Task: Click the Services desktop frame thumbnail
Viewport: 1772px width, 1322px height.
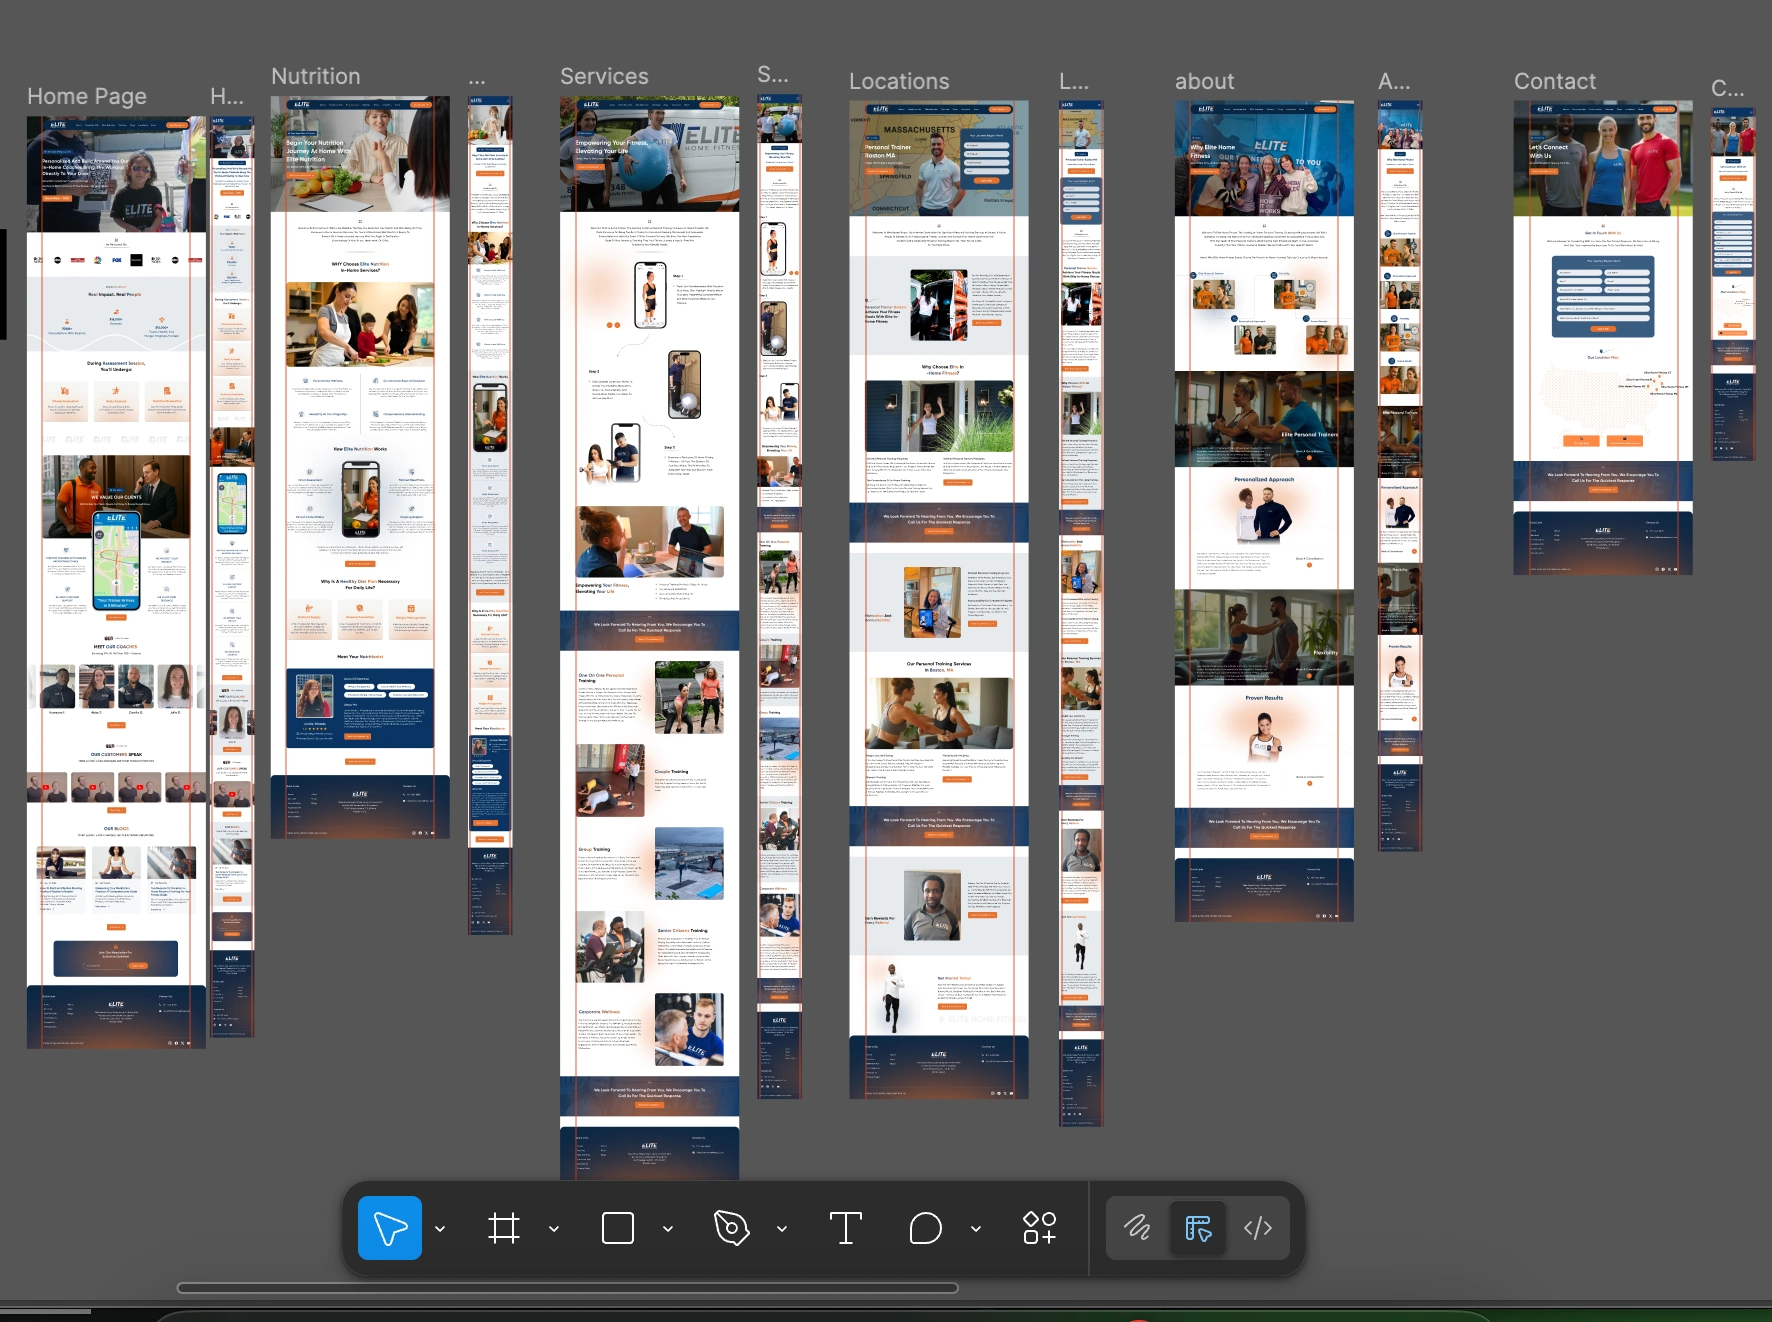Action: point(650,637)
